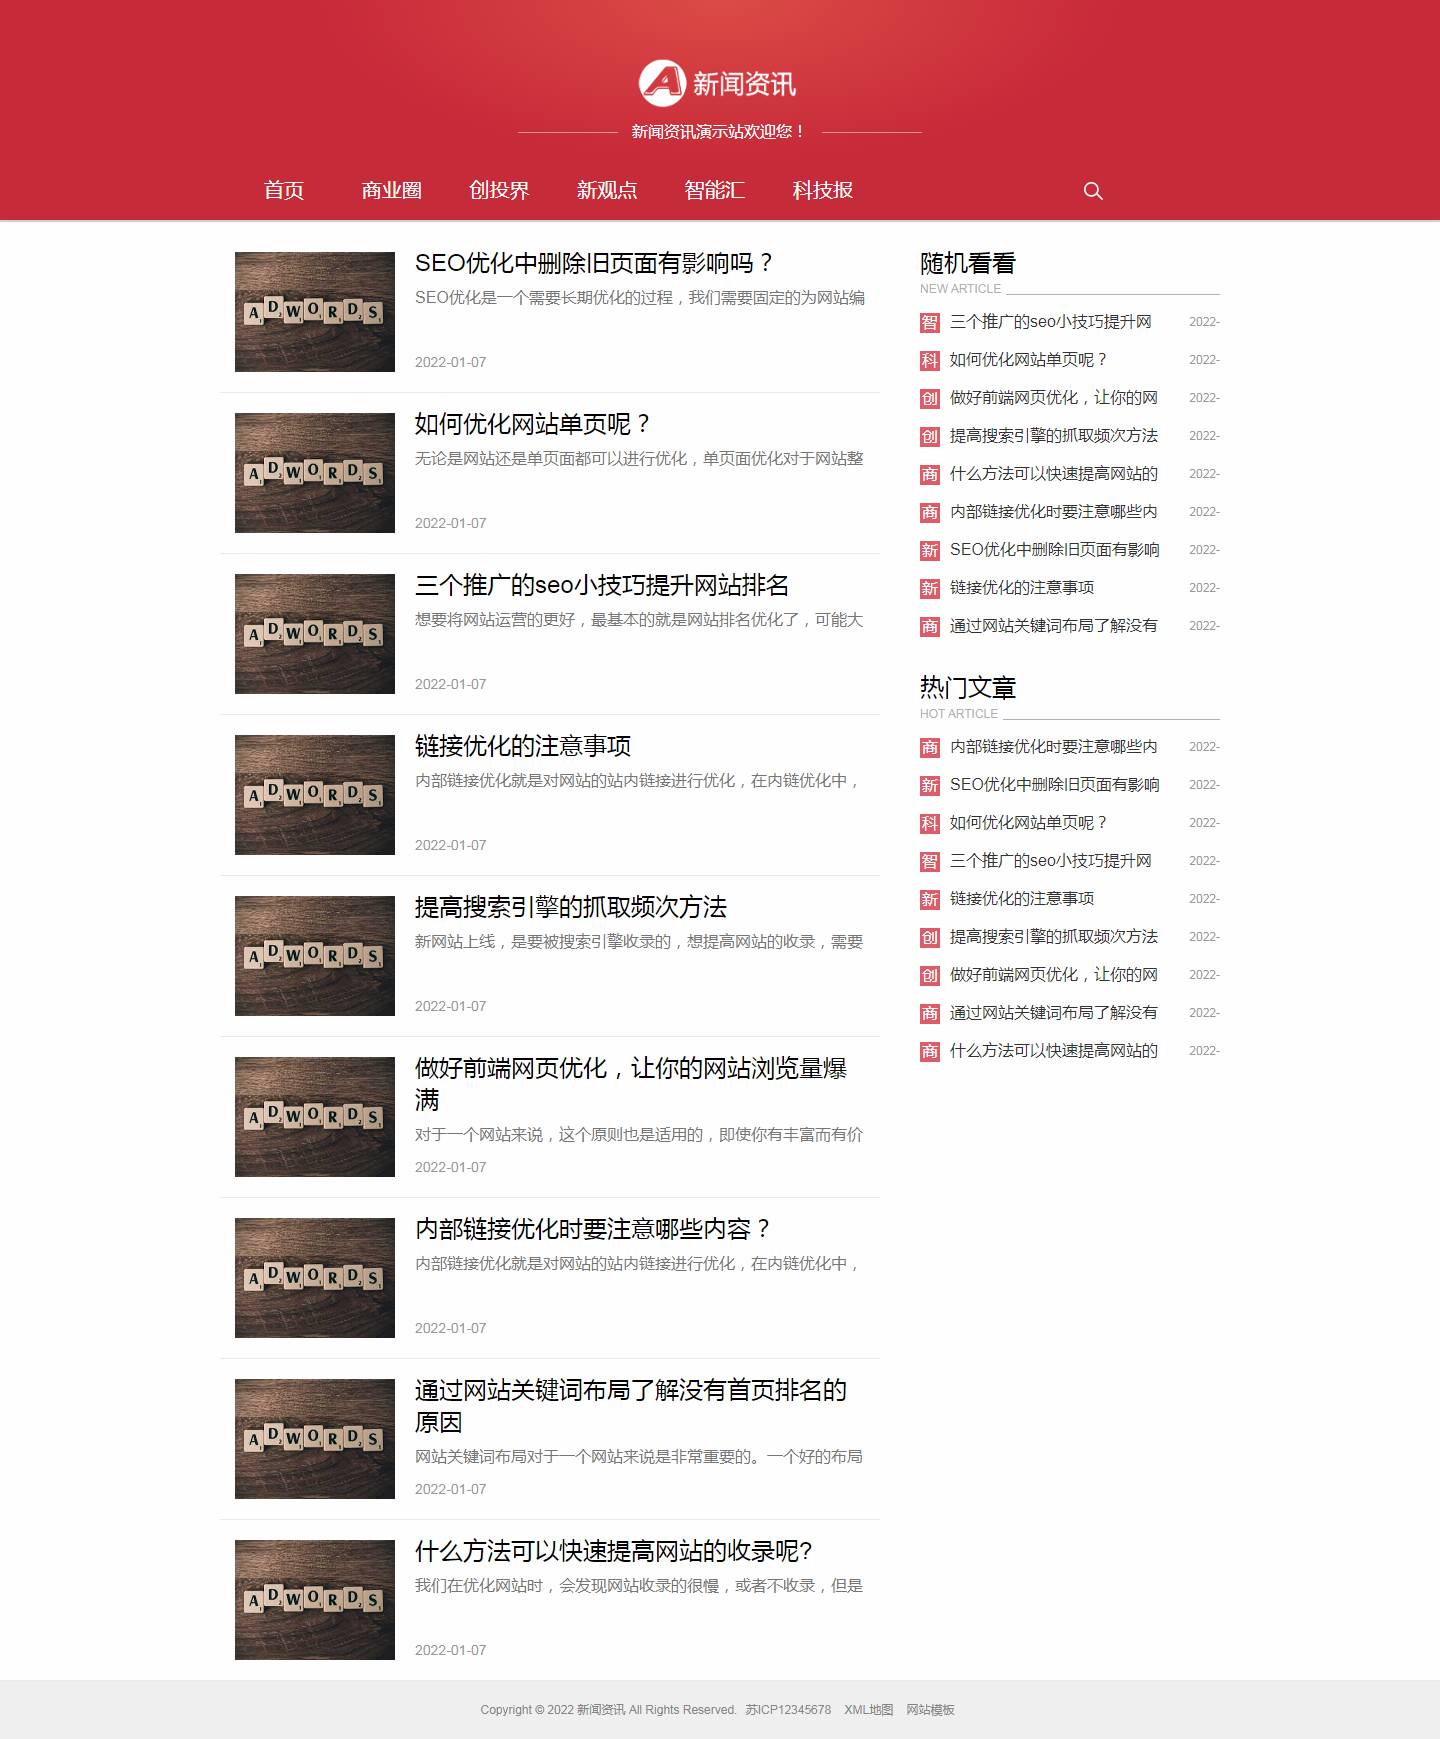1440x1739 pixels.
Task: Open main article 链接优化的注意事项
Action: [523, 746]
